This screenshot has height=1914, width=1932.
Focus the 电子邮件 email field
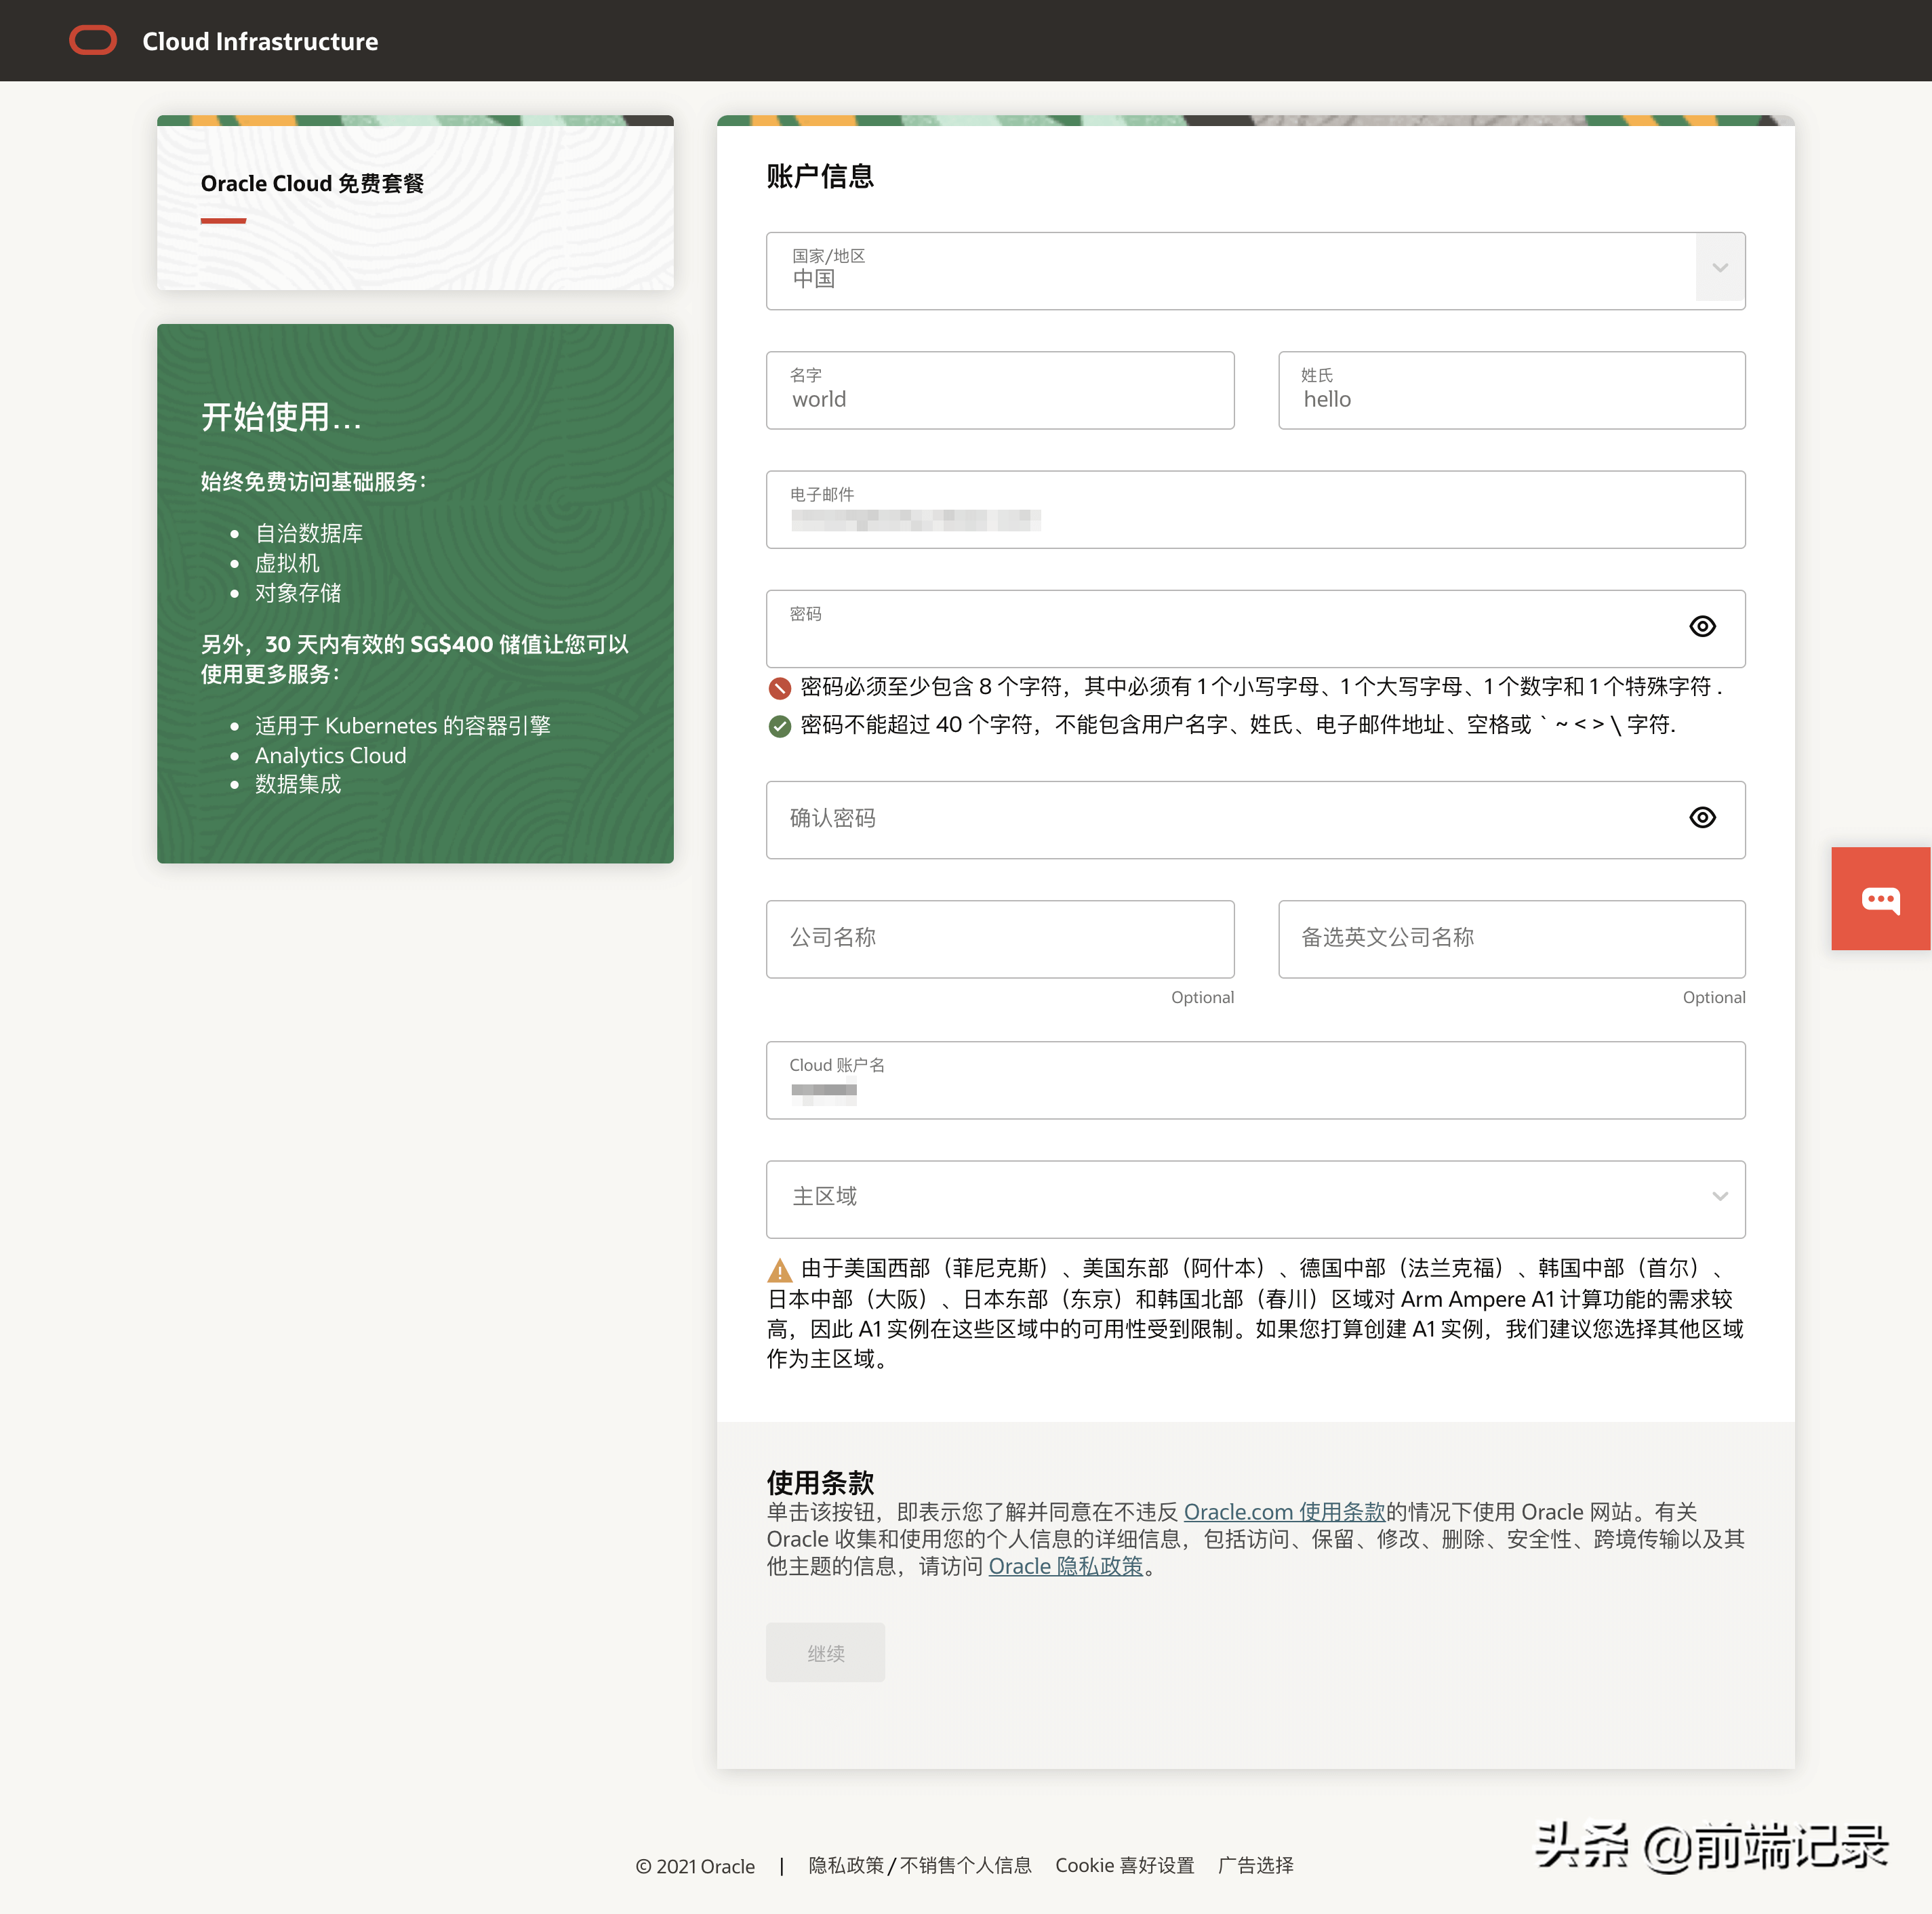[1256, 509]
